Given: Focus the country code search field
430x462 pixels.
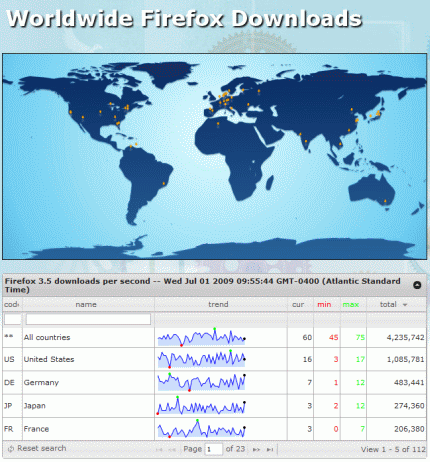Looking at the screenshot, I should [x=13, y=319].
